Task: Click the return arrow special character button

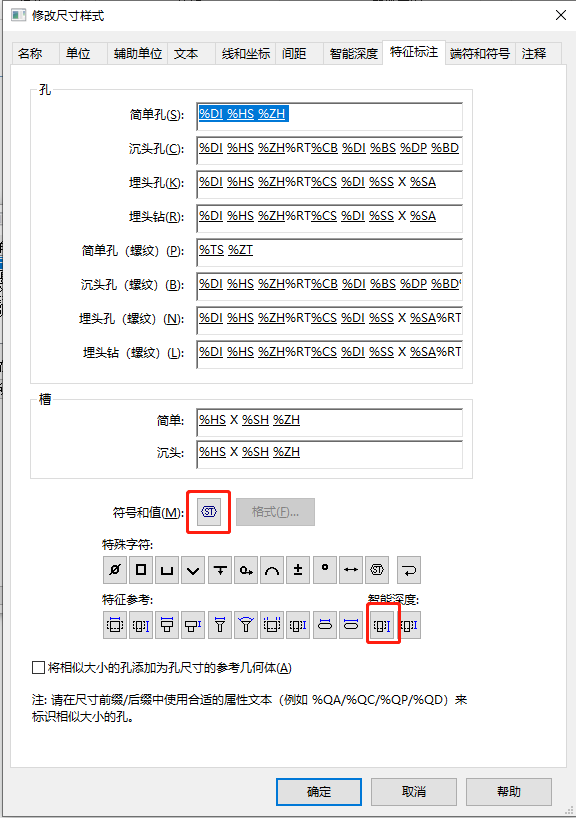Action: coord(409,570)
